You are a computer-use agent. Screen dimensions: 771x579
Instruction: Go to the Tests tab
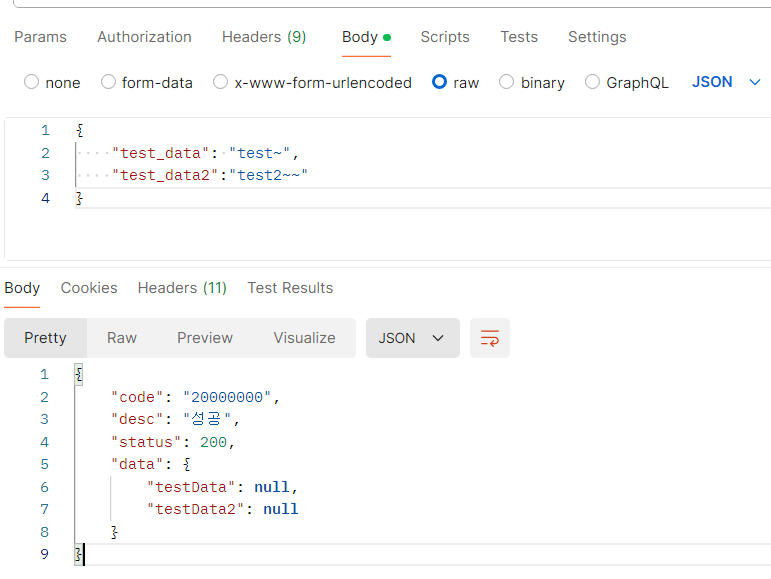519,37
